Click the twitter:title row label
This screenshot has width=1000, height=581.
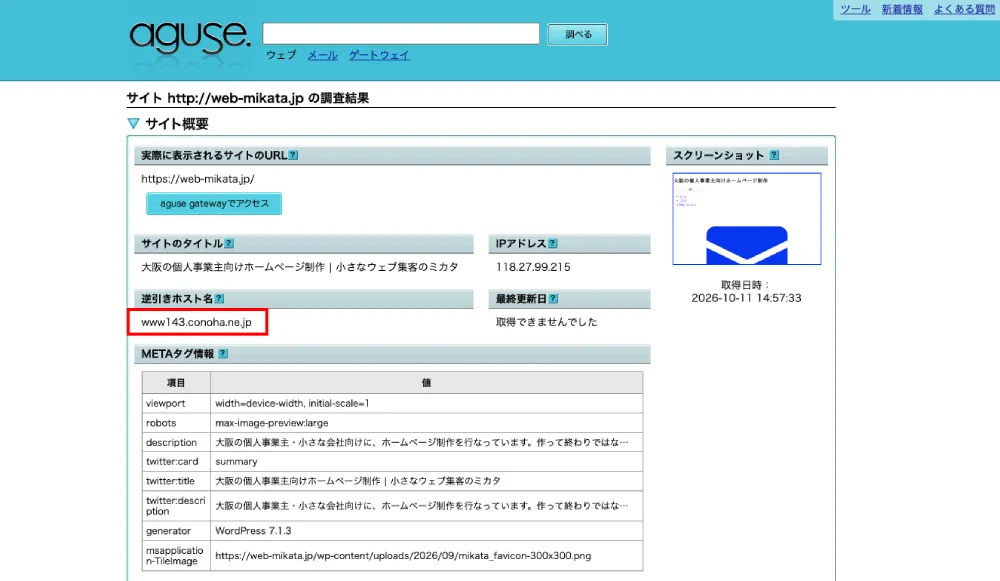click(x=170, y=481)
